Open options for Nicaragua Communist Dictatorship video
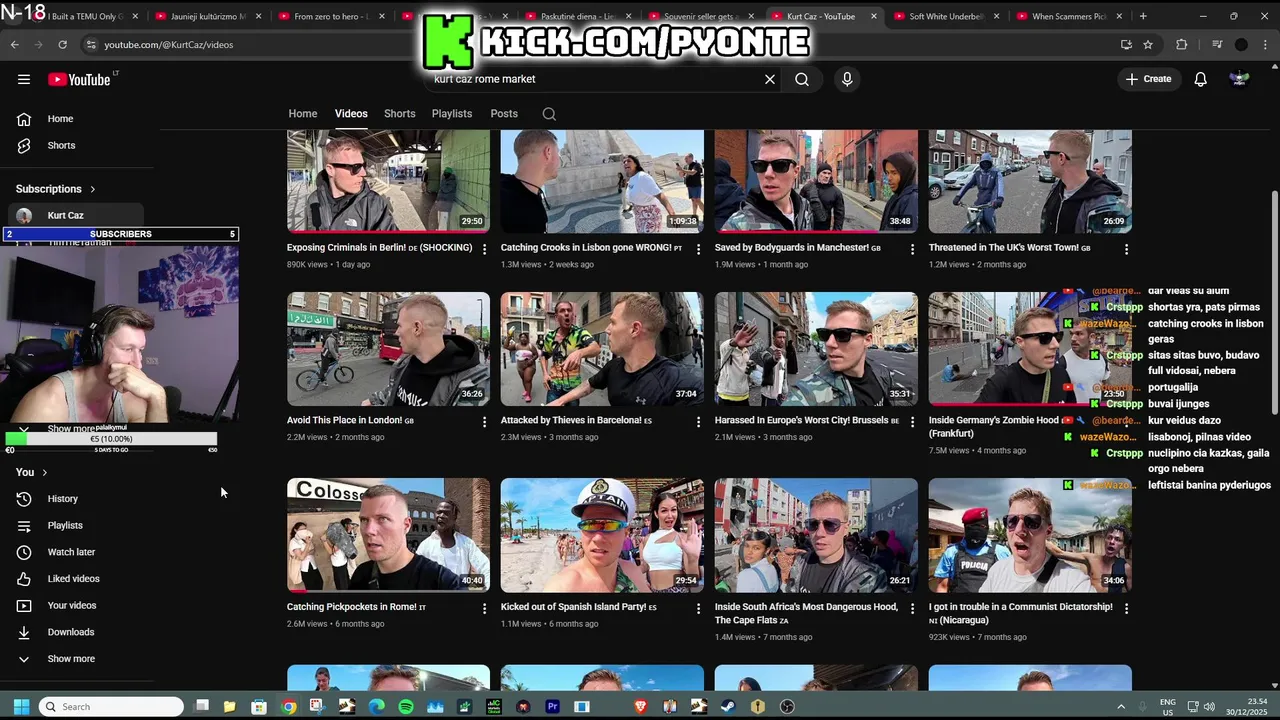Viewport: 1280px width, 720px height. coord(1126,608)
